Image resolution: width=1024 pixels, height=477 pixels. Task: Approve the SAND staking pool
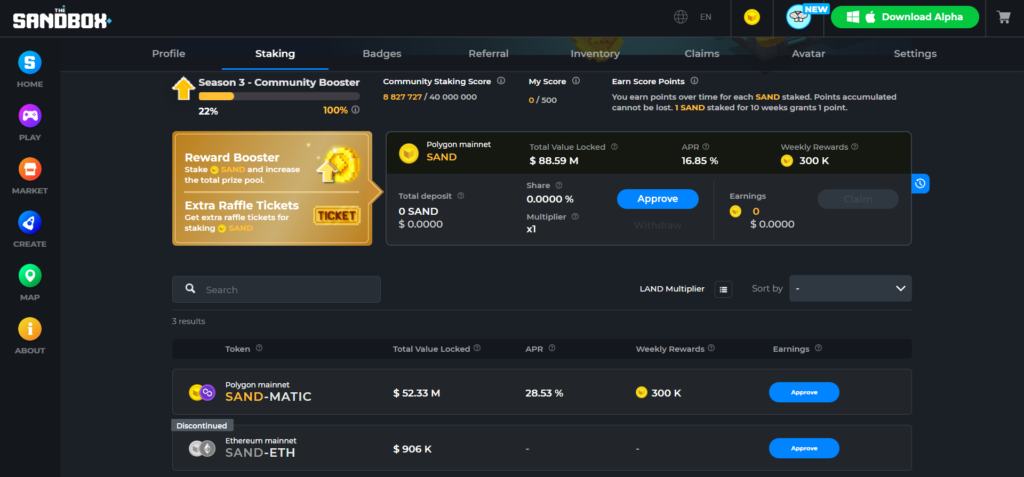tap(658, 199)
